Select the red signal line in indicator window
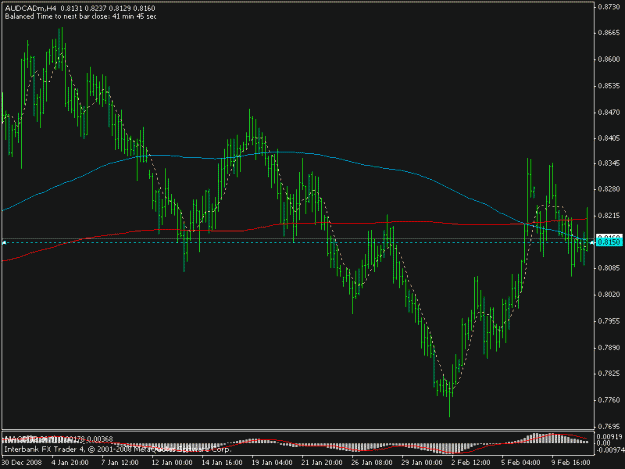 click(x=295, y=443)
